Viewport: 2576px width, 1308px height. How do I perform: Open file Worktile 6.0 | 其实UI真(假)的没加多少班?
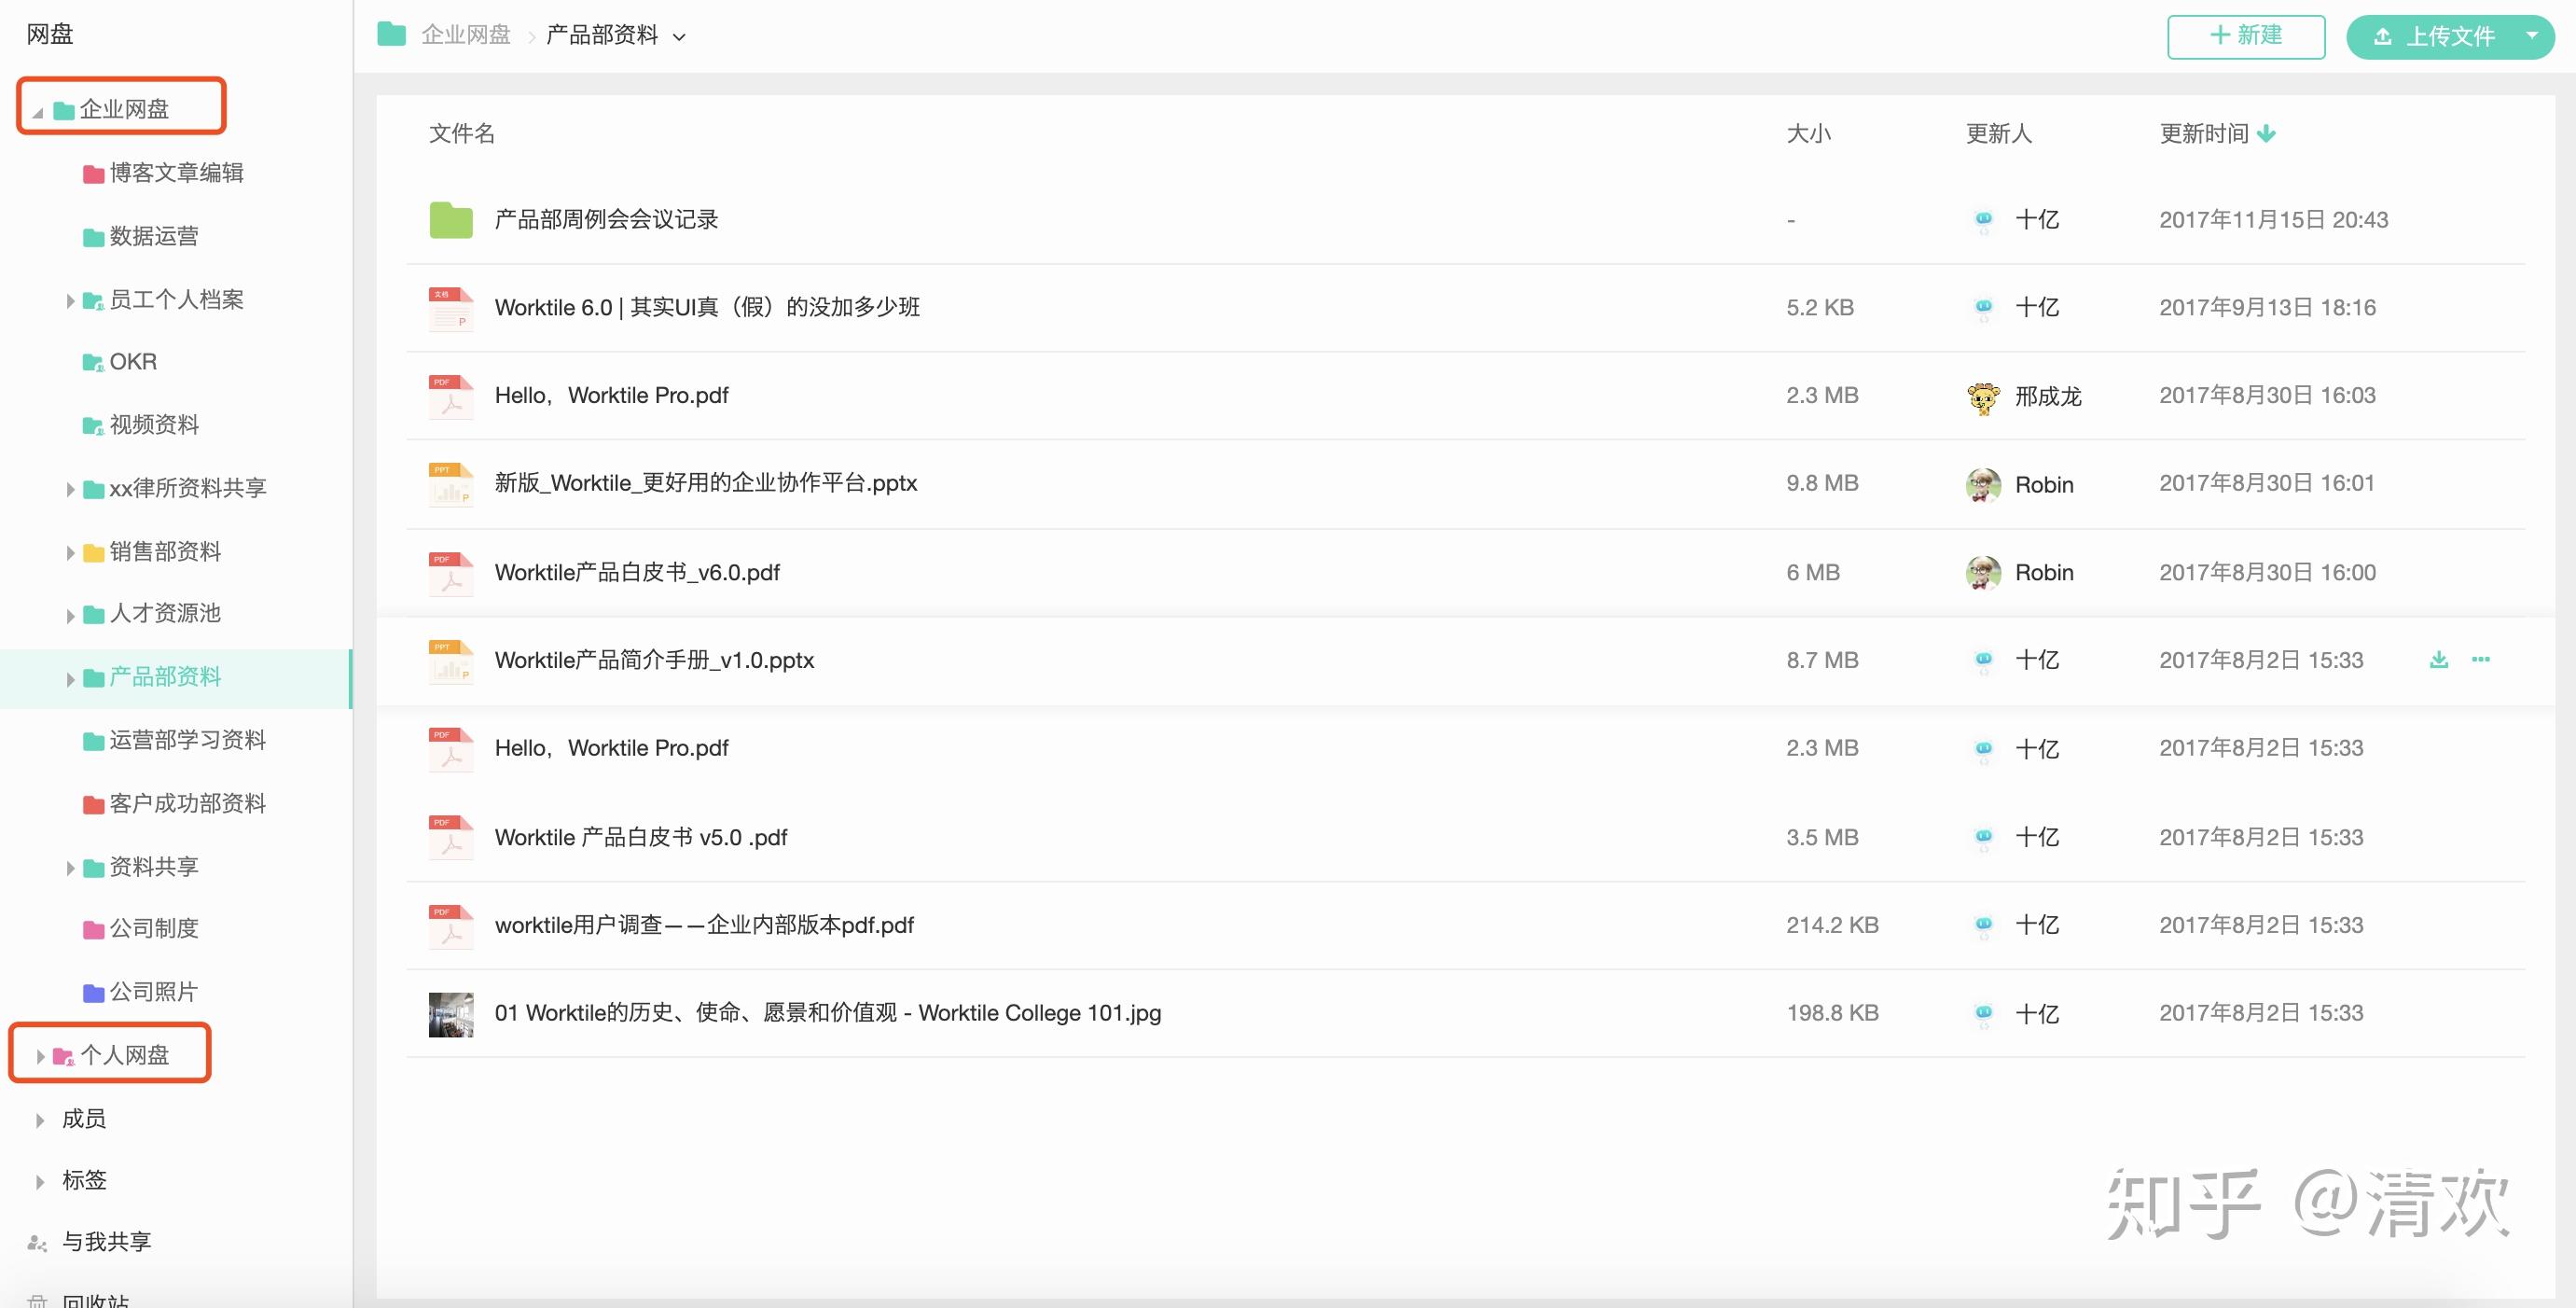tap(707, 307)
